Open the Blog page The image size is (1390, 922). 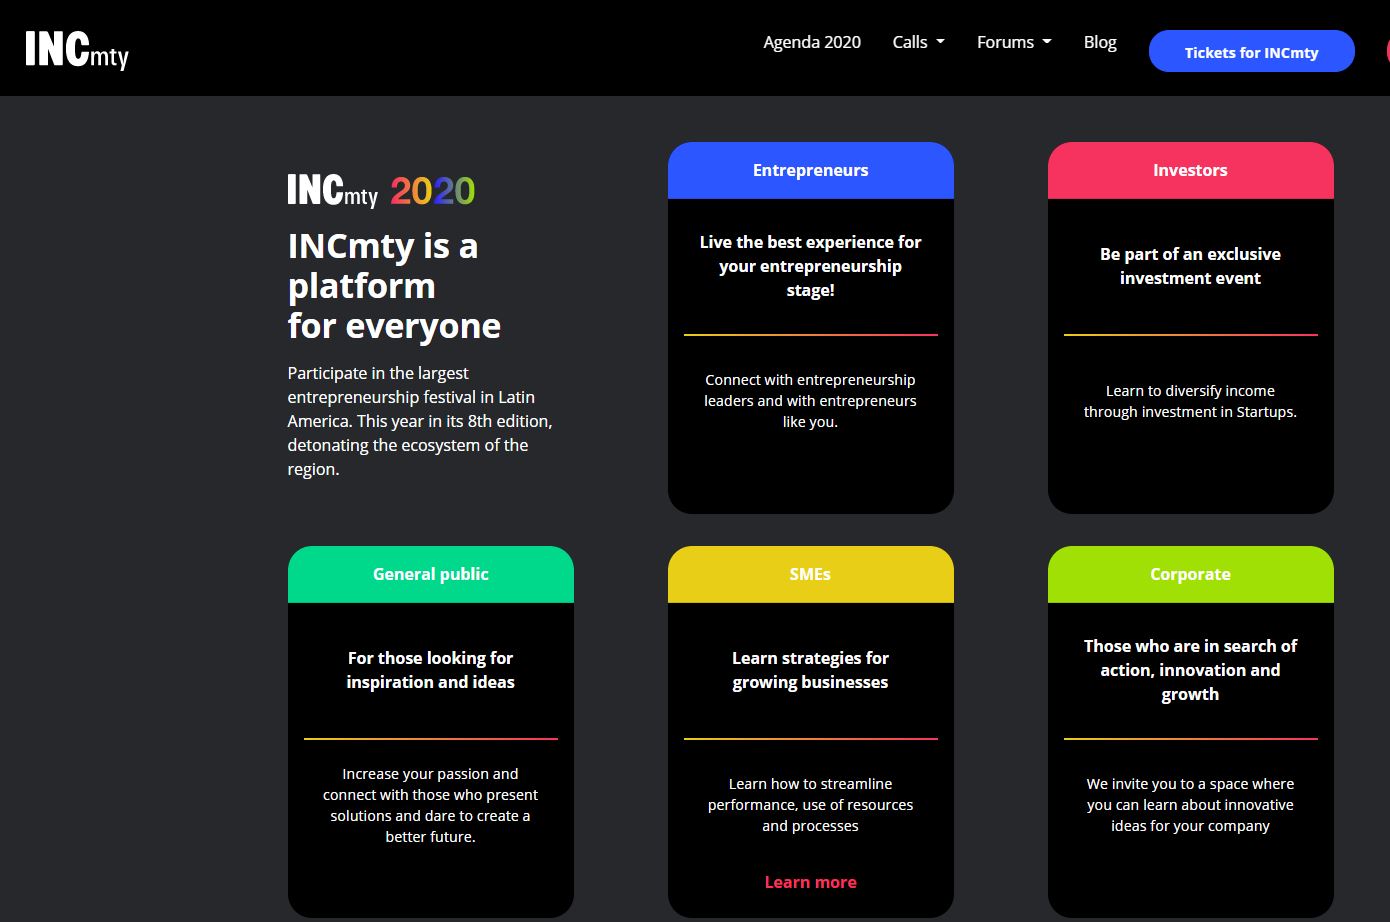click(1099, 42)
